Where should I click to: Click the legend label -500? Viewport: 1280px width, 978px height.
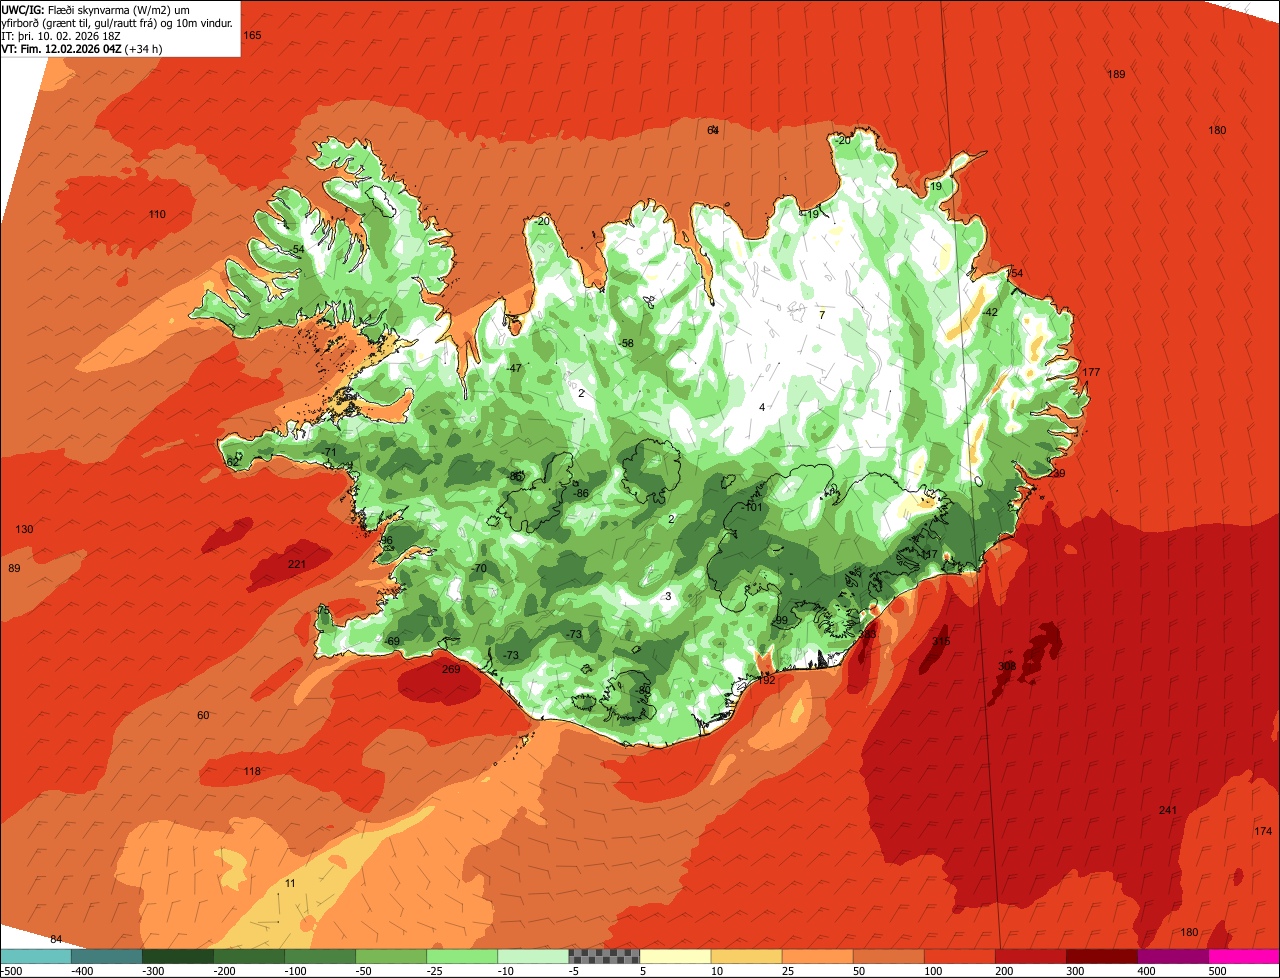pos(12,971)
